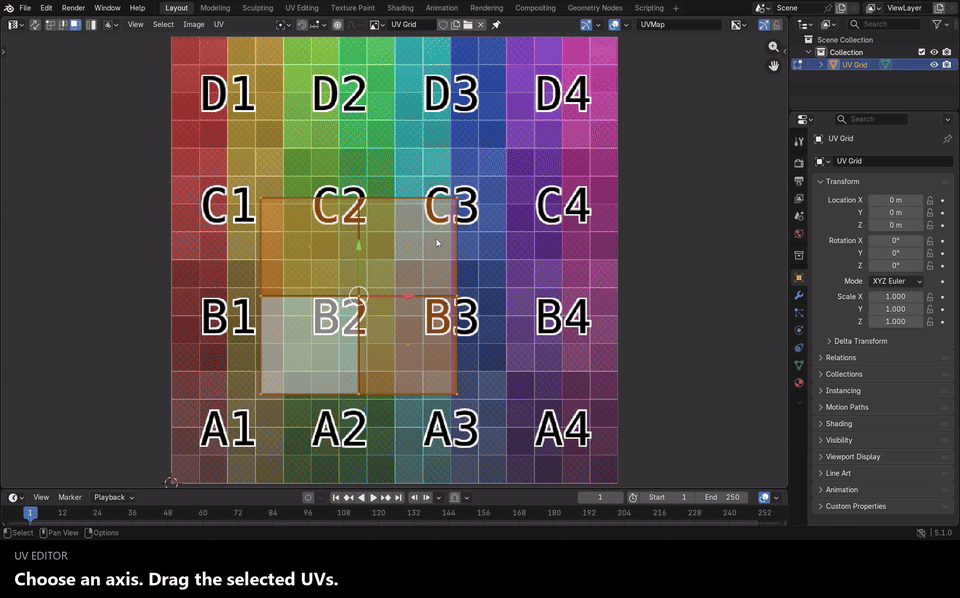Click new image shield icon beside UV Grid

443,24
